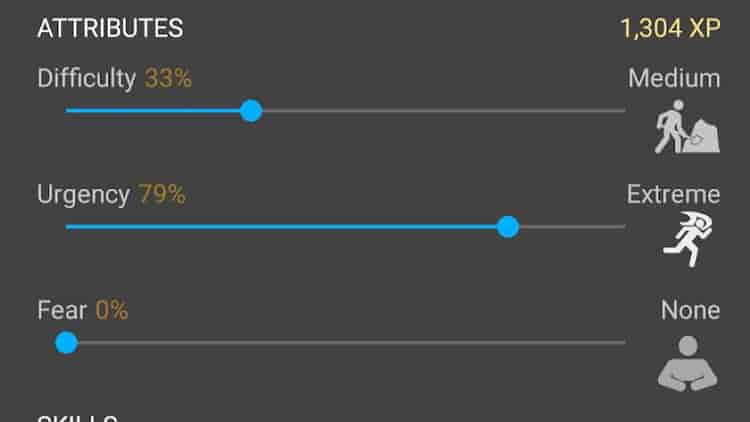Click the Difficulty slider's unfilled gray track

click(440, 110)
